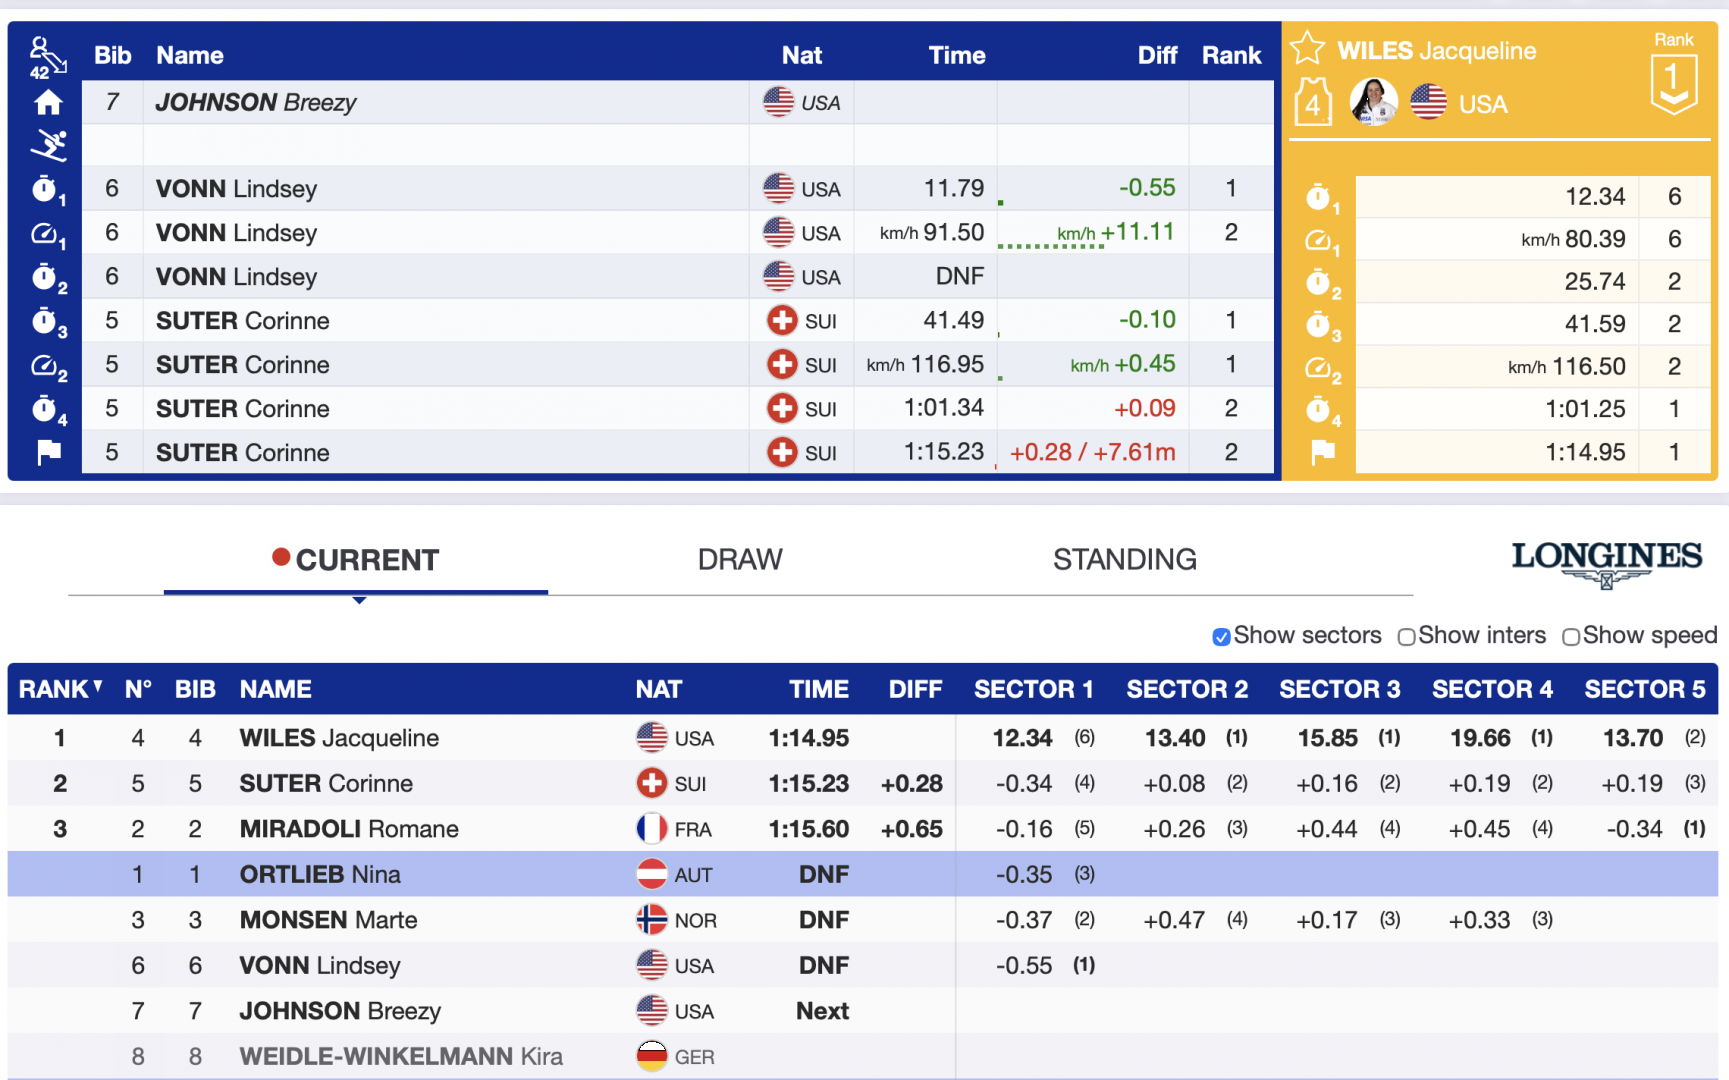This screenshot has width=1729, height=1080.
Task: Click the intermediate 1 stopwatch icon in yellow panel
Action: coord(1320,198)
